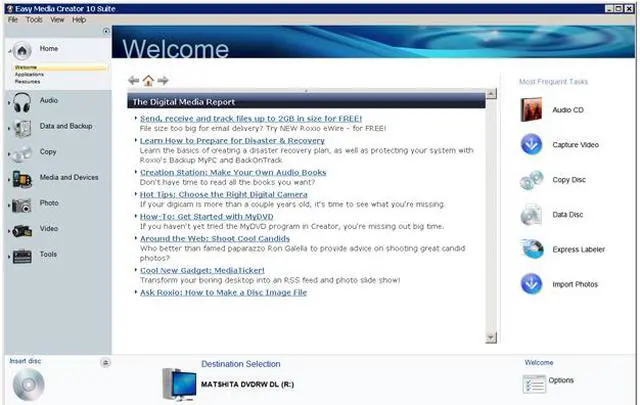
Task: Open the Tools menu
Action: click(x=34, y=19)
